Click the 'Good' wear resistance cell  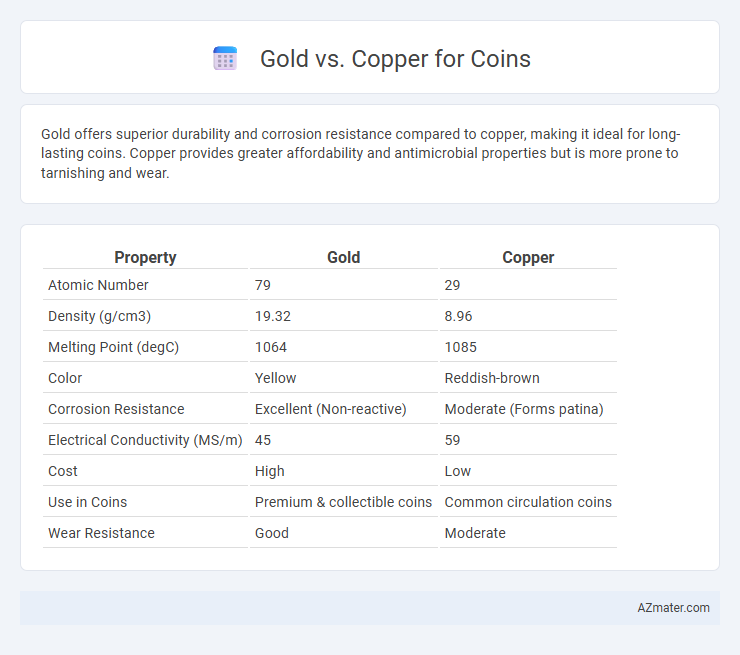click(272, 533)
